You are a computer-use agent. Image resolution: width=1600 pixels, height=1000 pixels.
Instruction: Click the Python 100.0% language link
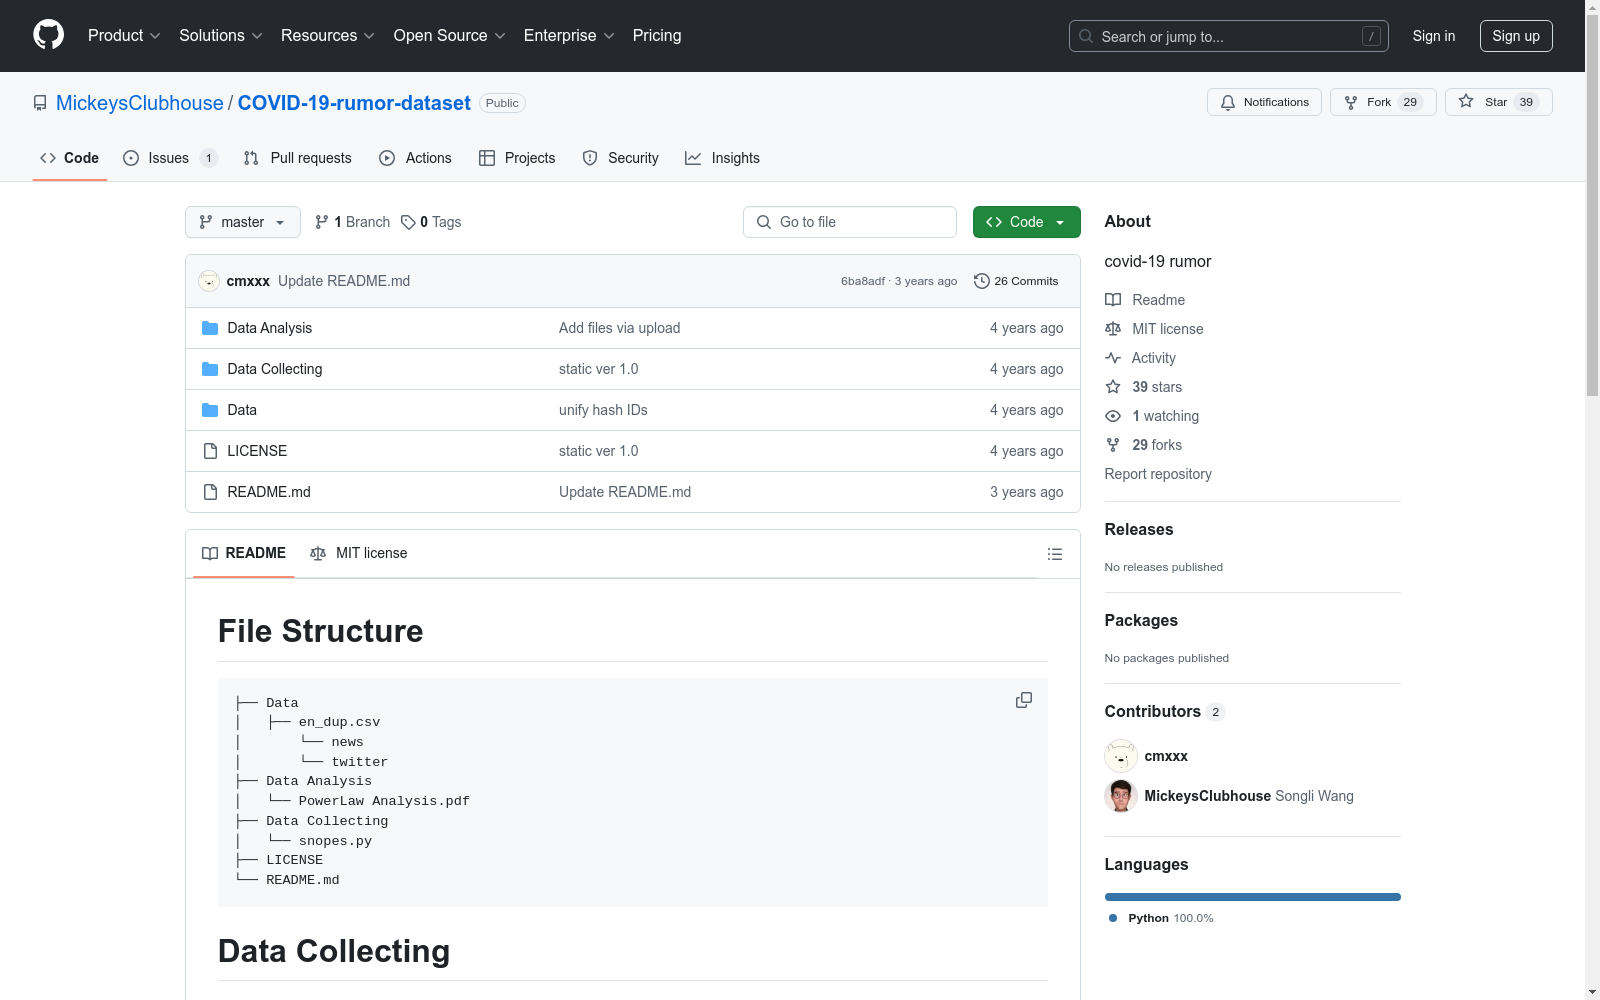coord(1161,918)
